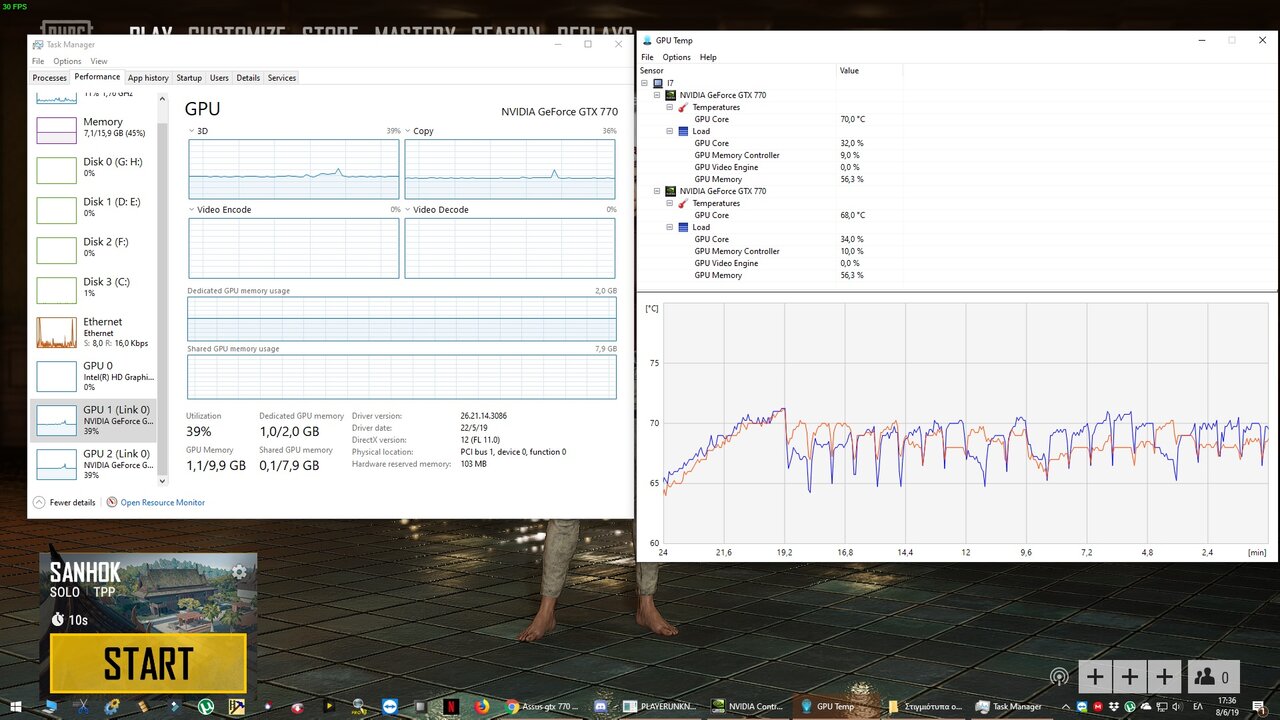Open uTorrent from the taskbar
Viewport: 1280px width, 720px height.
pyautogui.click(x=205, y=707)
